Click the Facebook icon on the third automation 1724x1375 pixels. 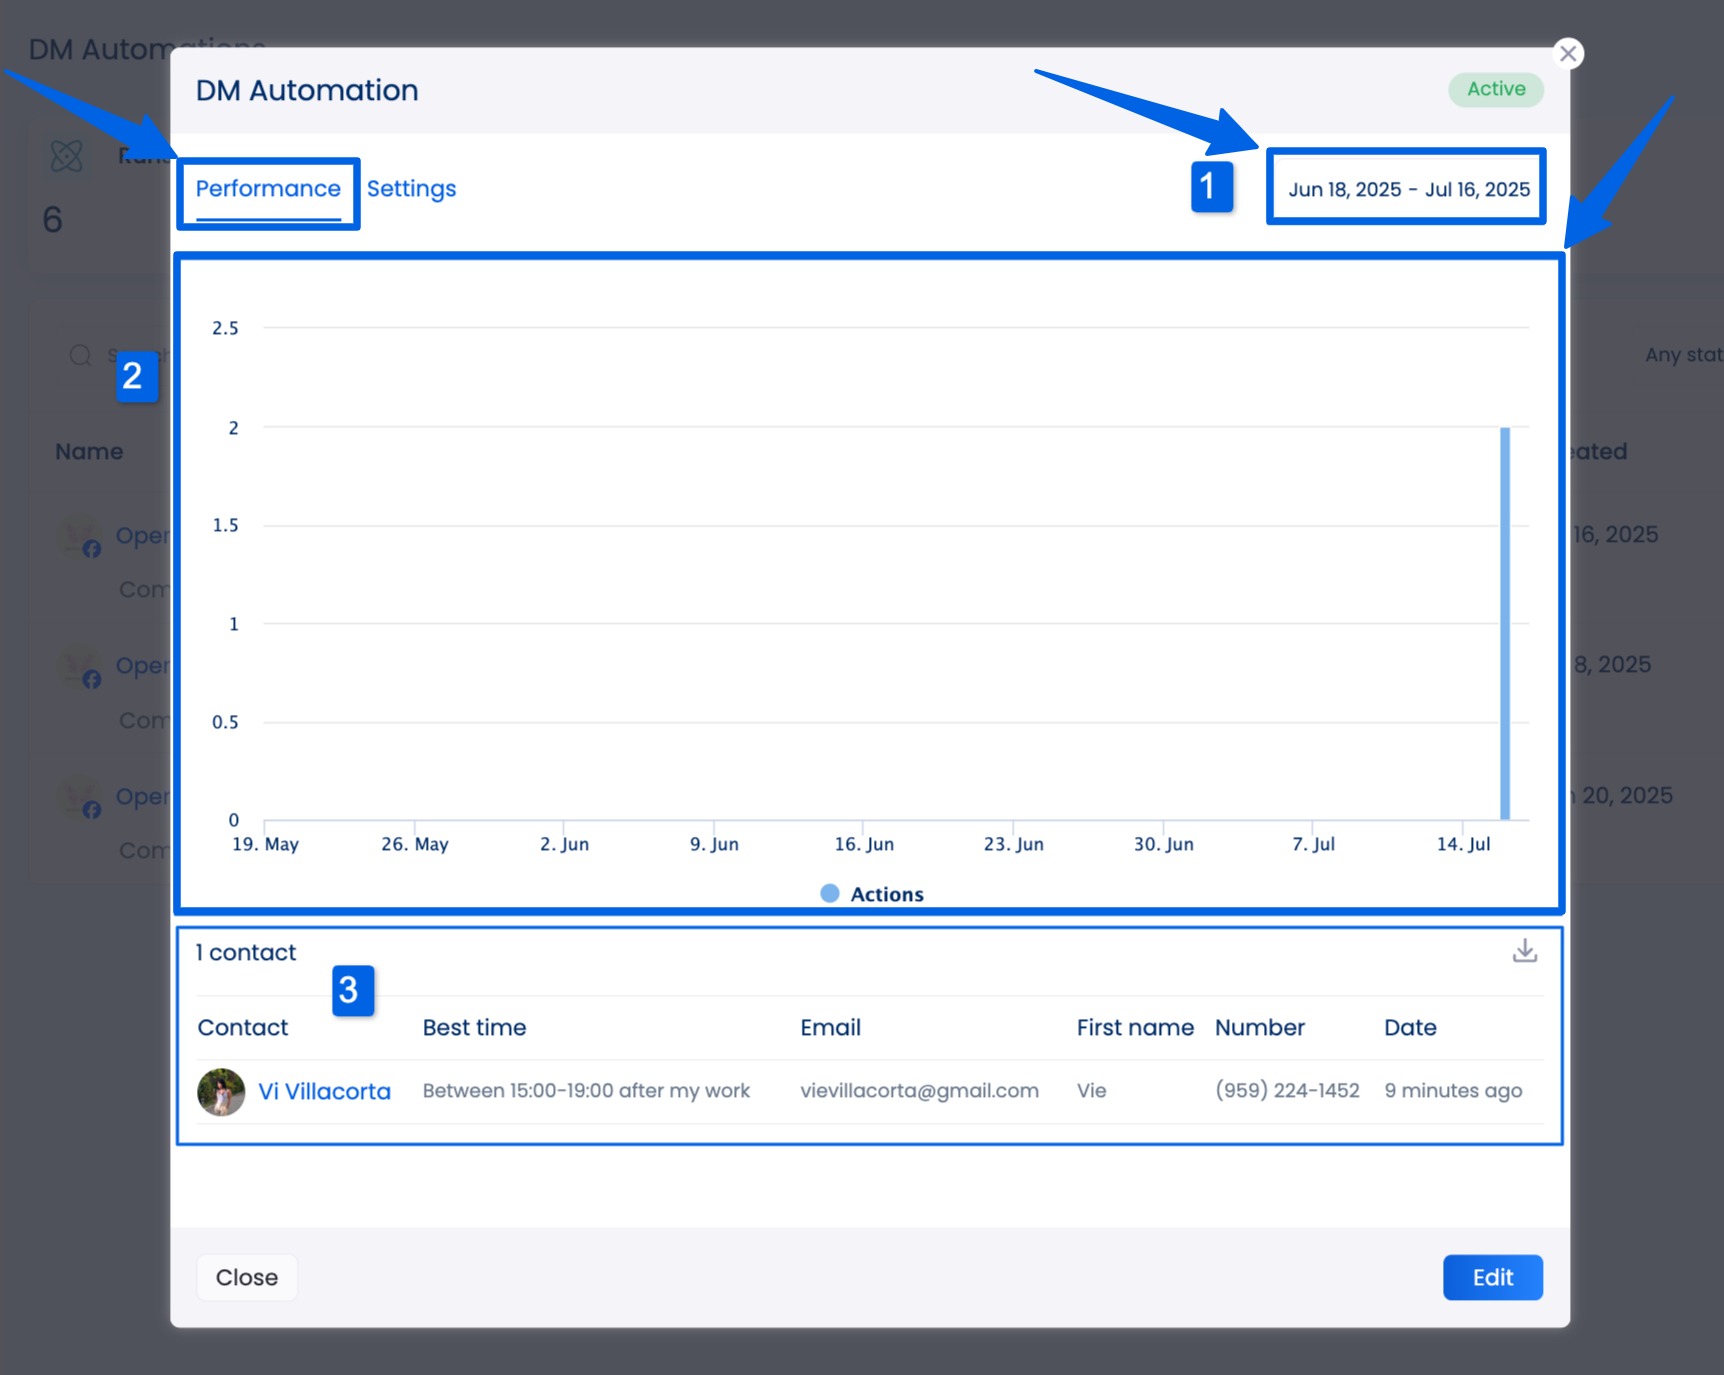(x=93, y=810)
